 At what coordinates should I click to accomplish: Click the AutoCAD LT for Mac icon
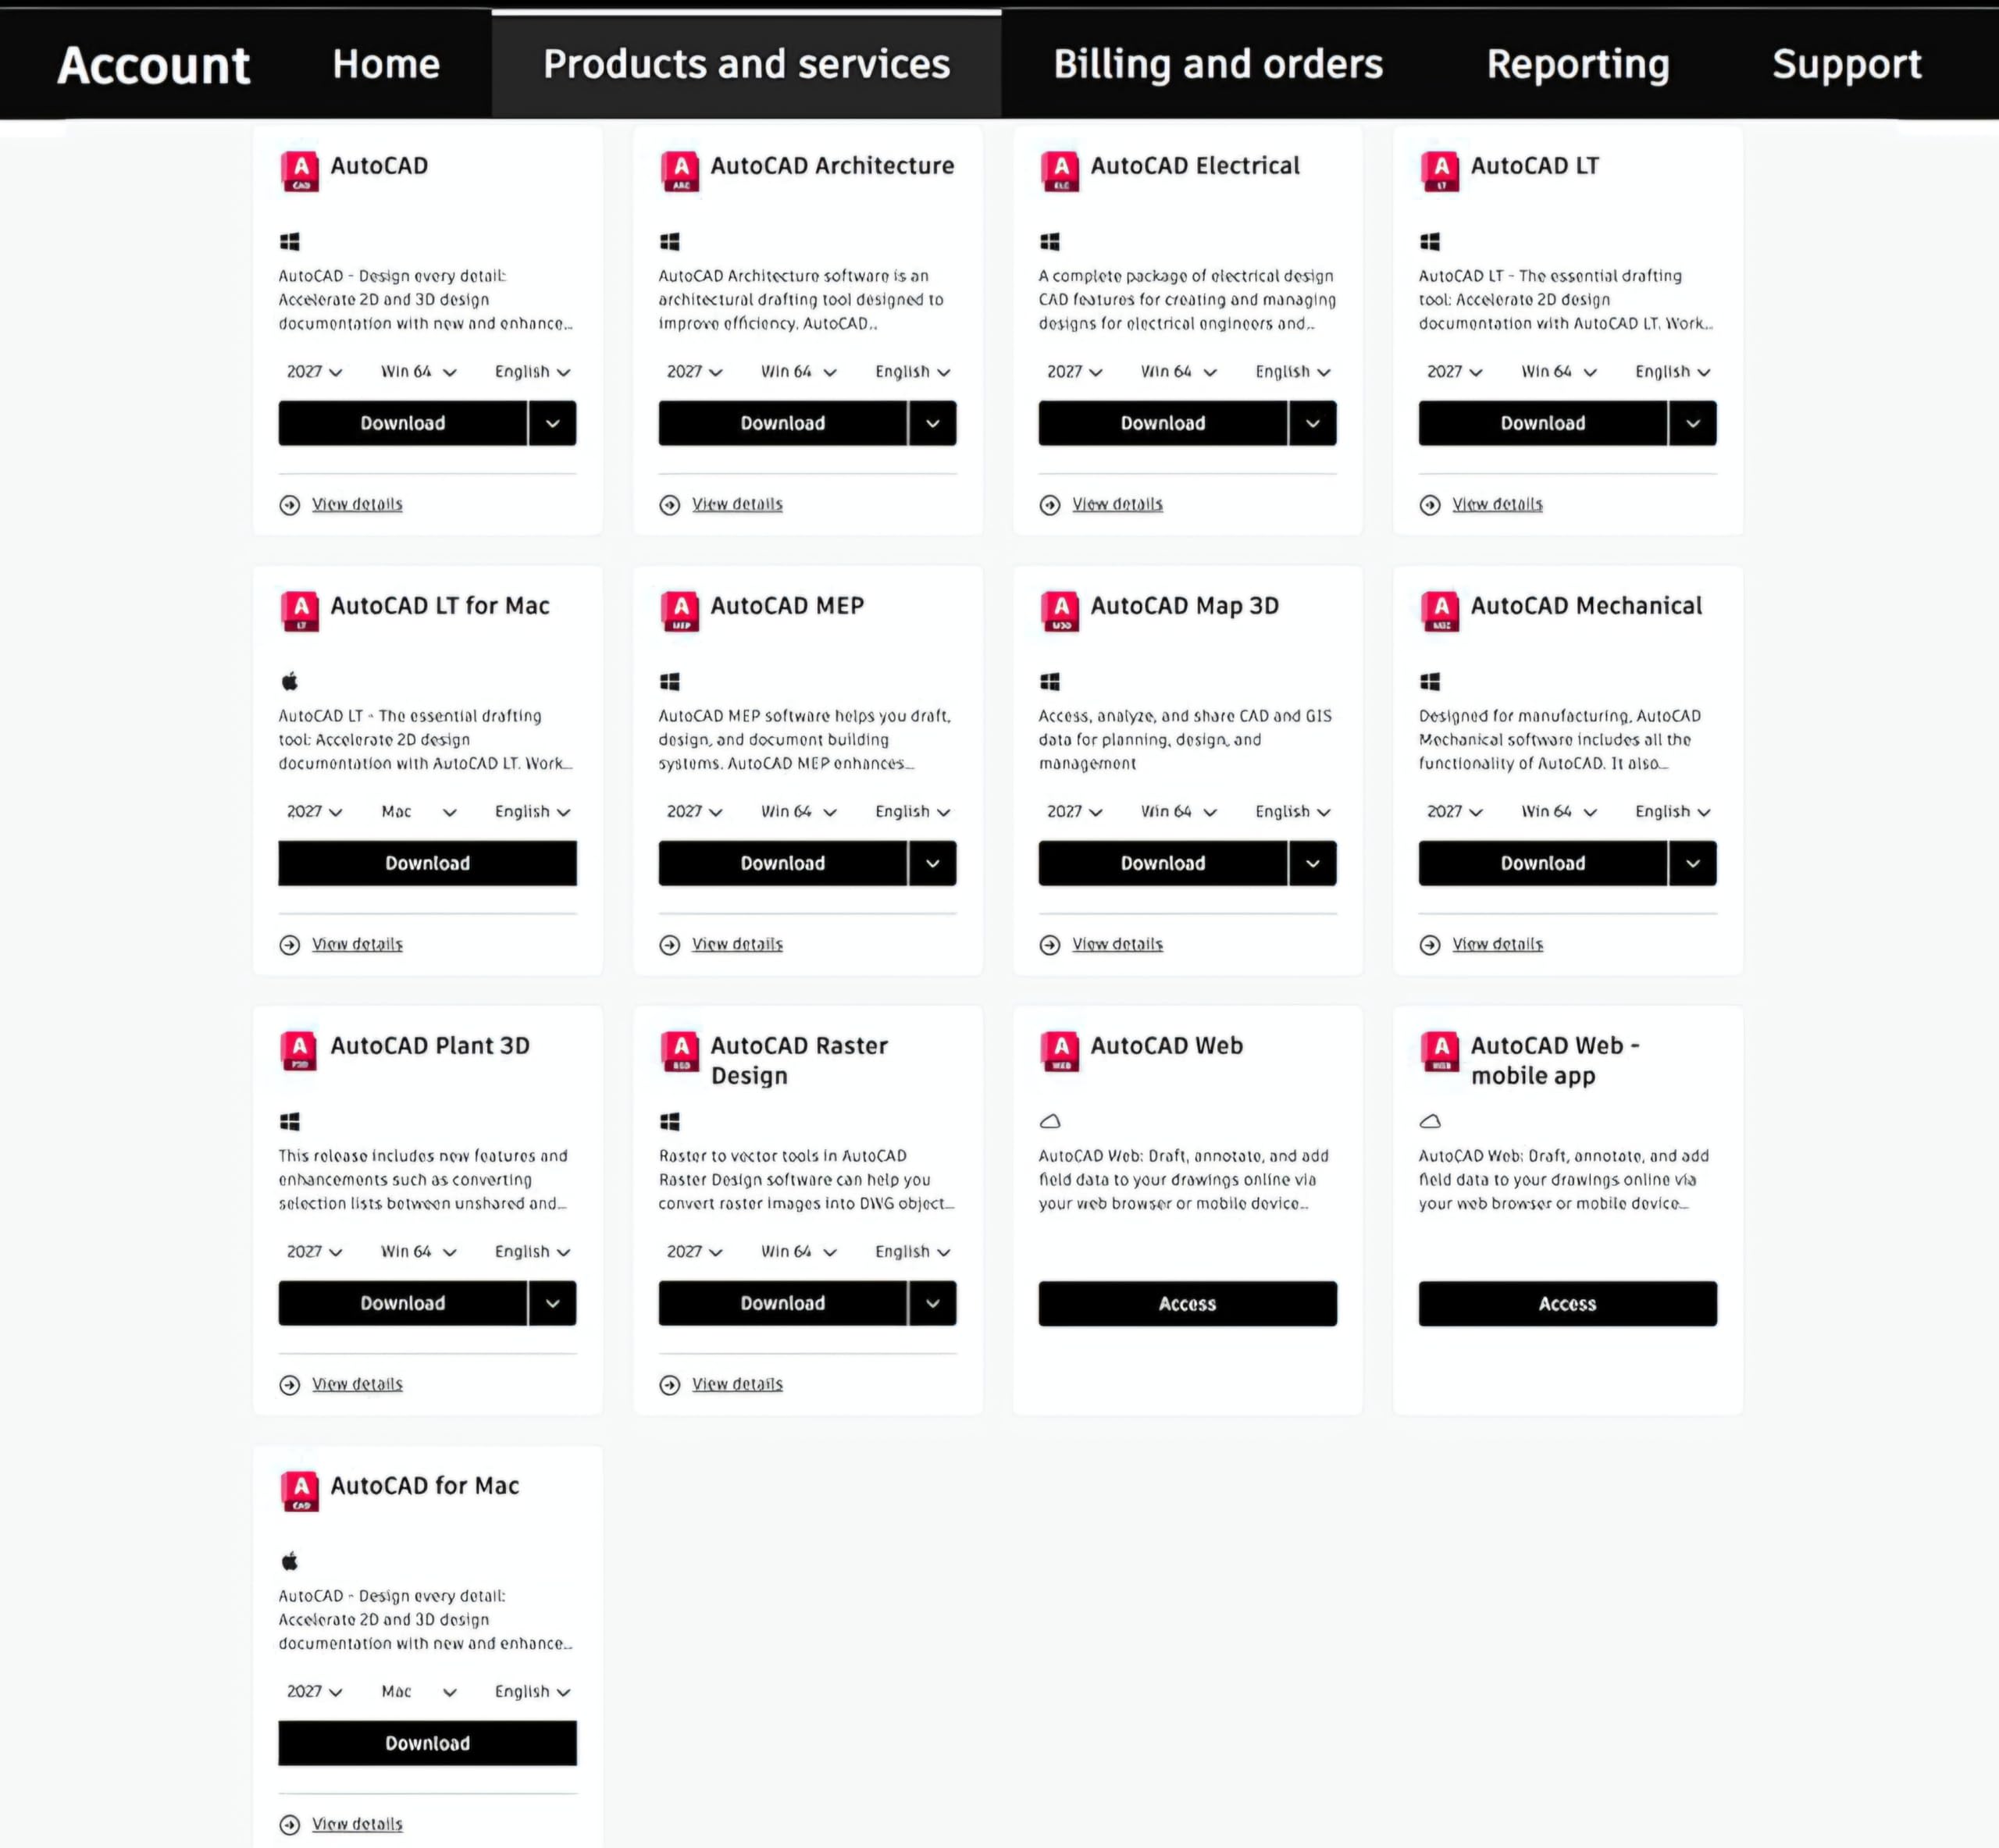point(300,611)
